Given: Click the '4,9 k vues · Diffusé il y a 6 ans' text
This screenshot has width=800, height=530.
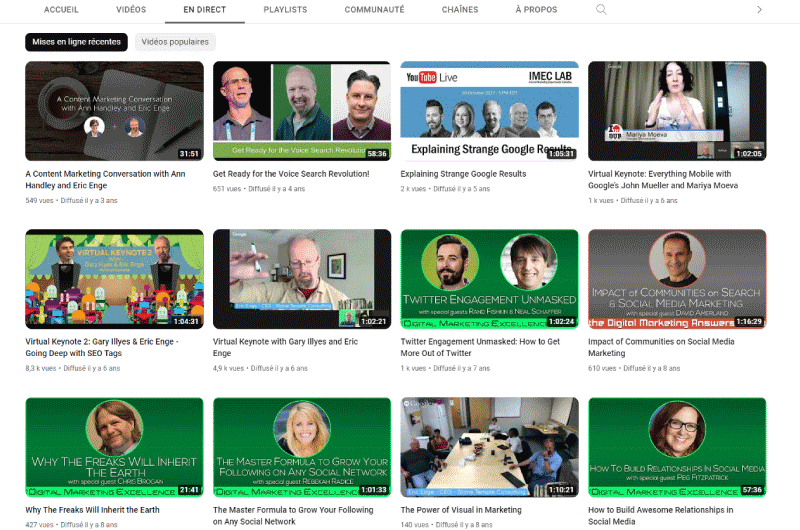Looking at the screenshot, I should [x=260, y=368].
